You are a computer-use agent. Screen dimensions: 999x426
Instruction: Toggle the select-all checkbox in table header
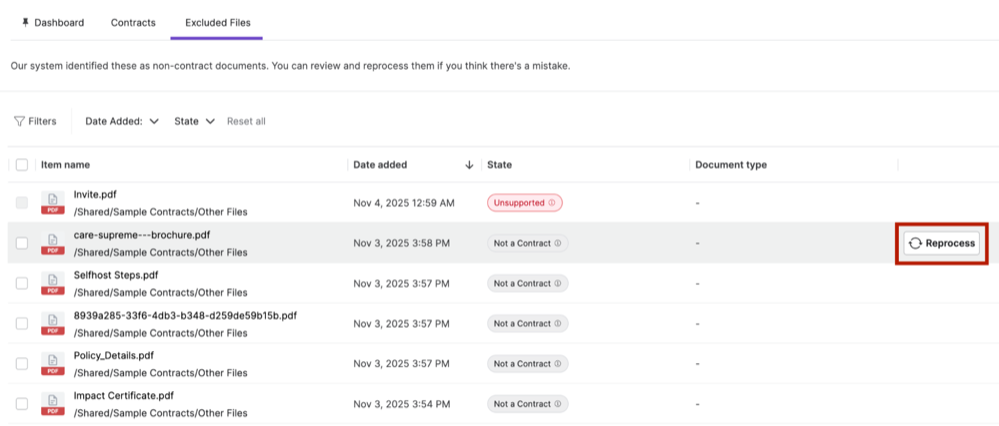22,165
